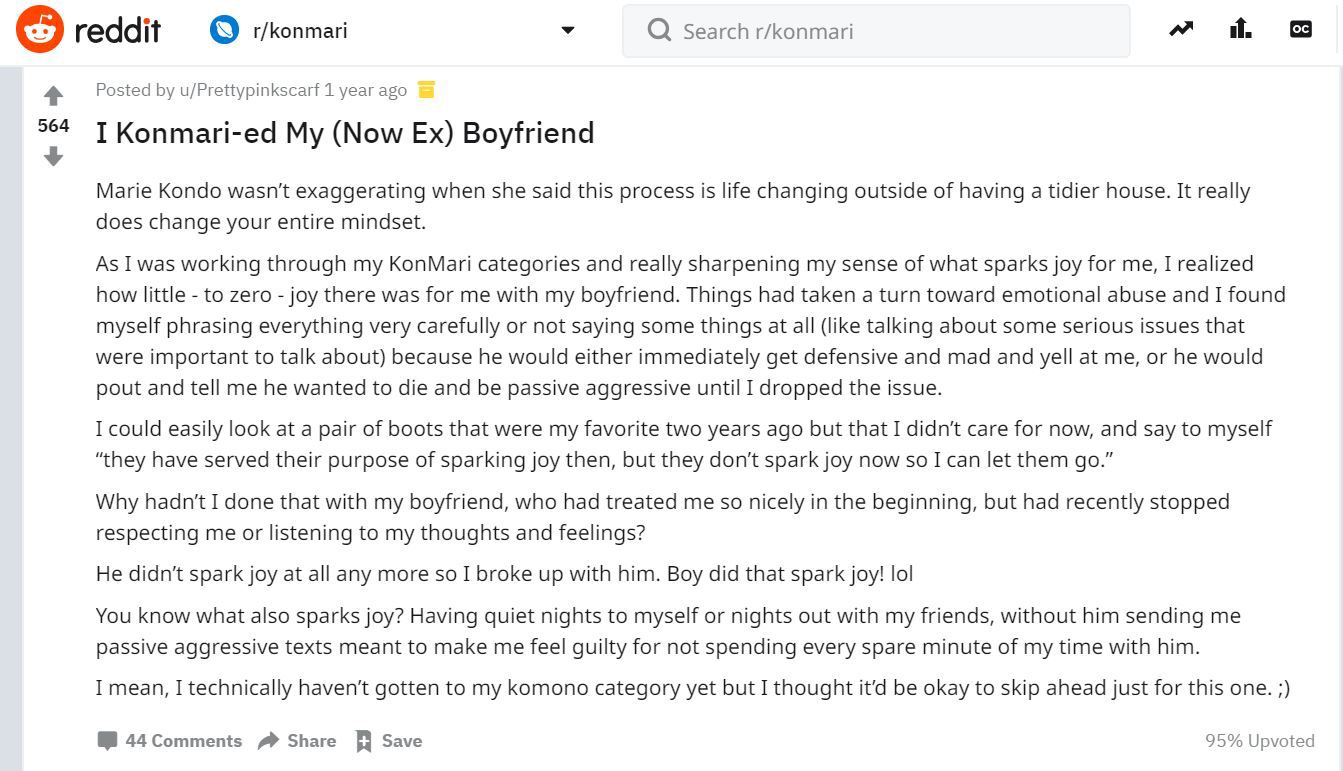The height and width of the screenshot is (771, 1343).
Task: Click the magnifying glass search icon
Action: pyautogui.click(x=659, y=31)
